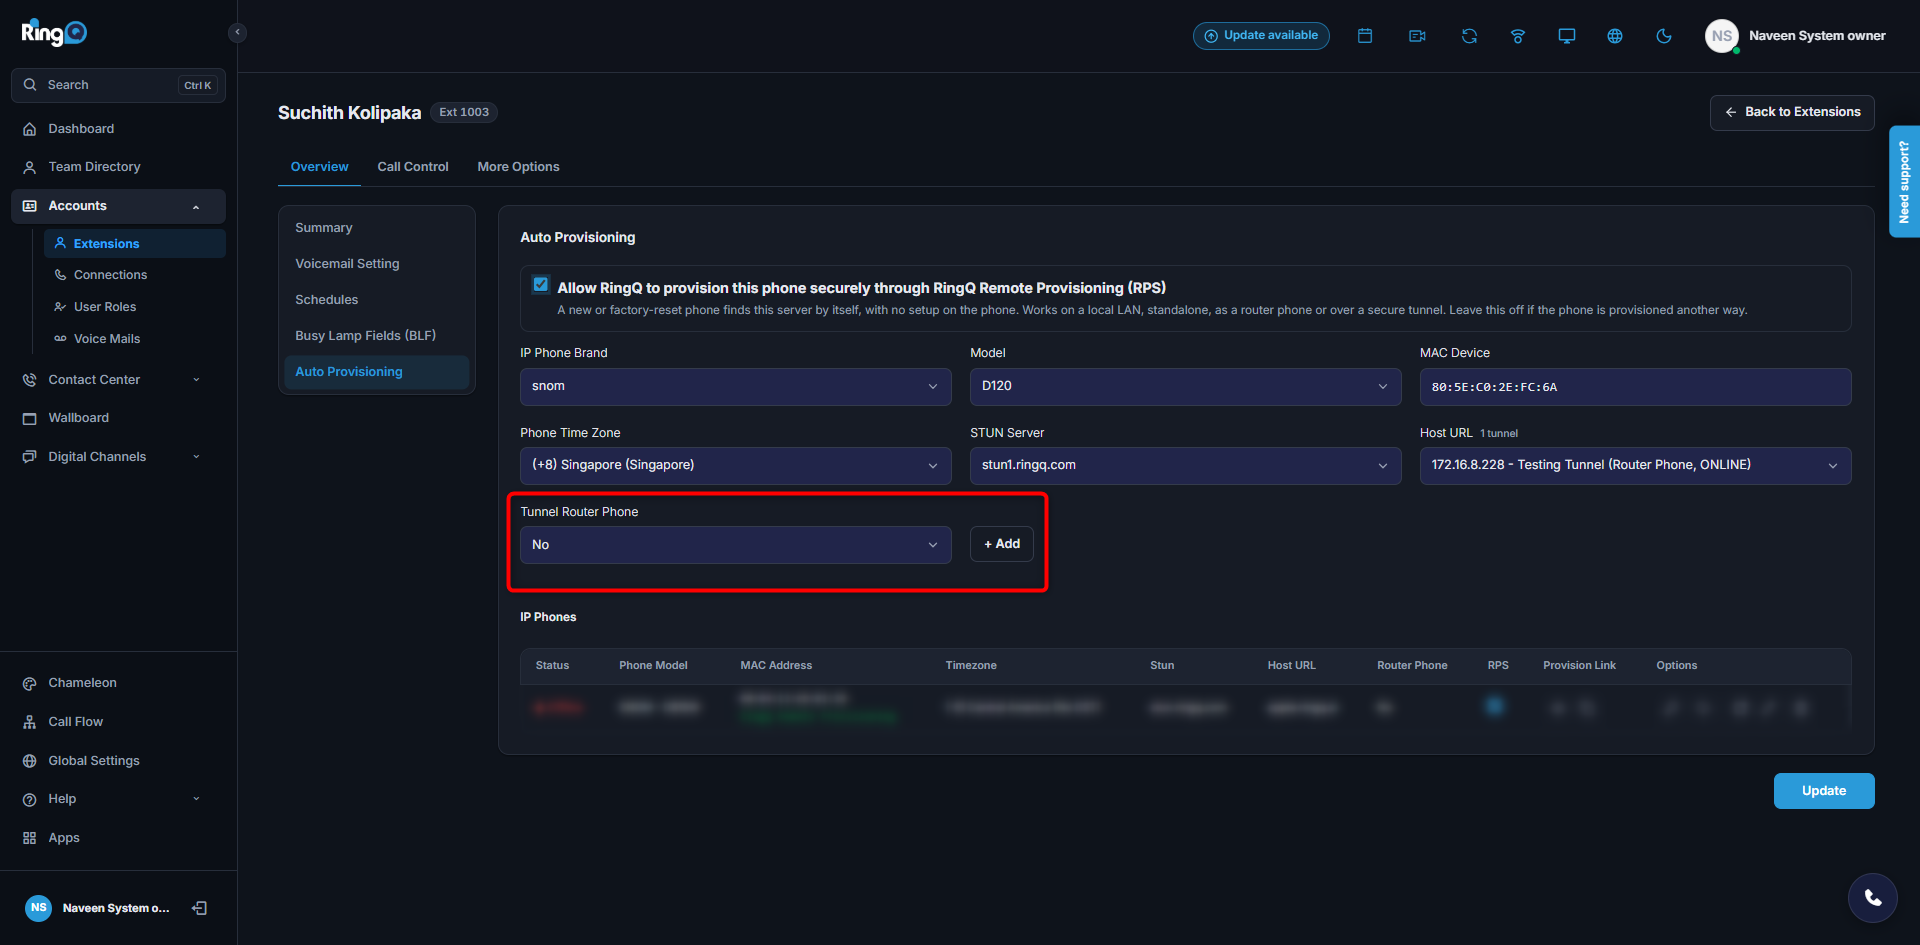1920x945 pixels.
Task: Toggle dark mode moon icon
Action: click(1664, 36)
